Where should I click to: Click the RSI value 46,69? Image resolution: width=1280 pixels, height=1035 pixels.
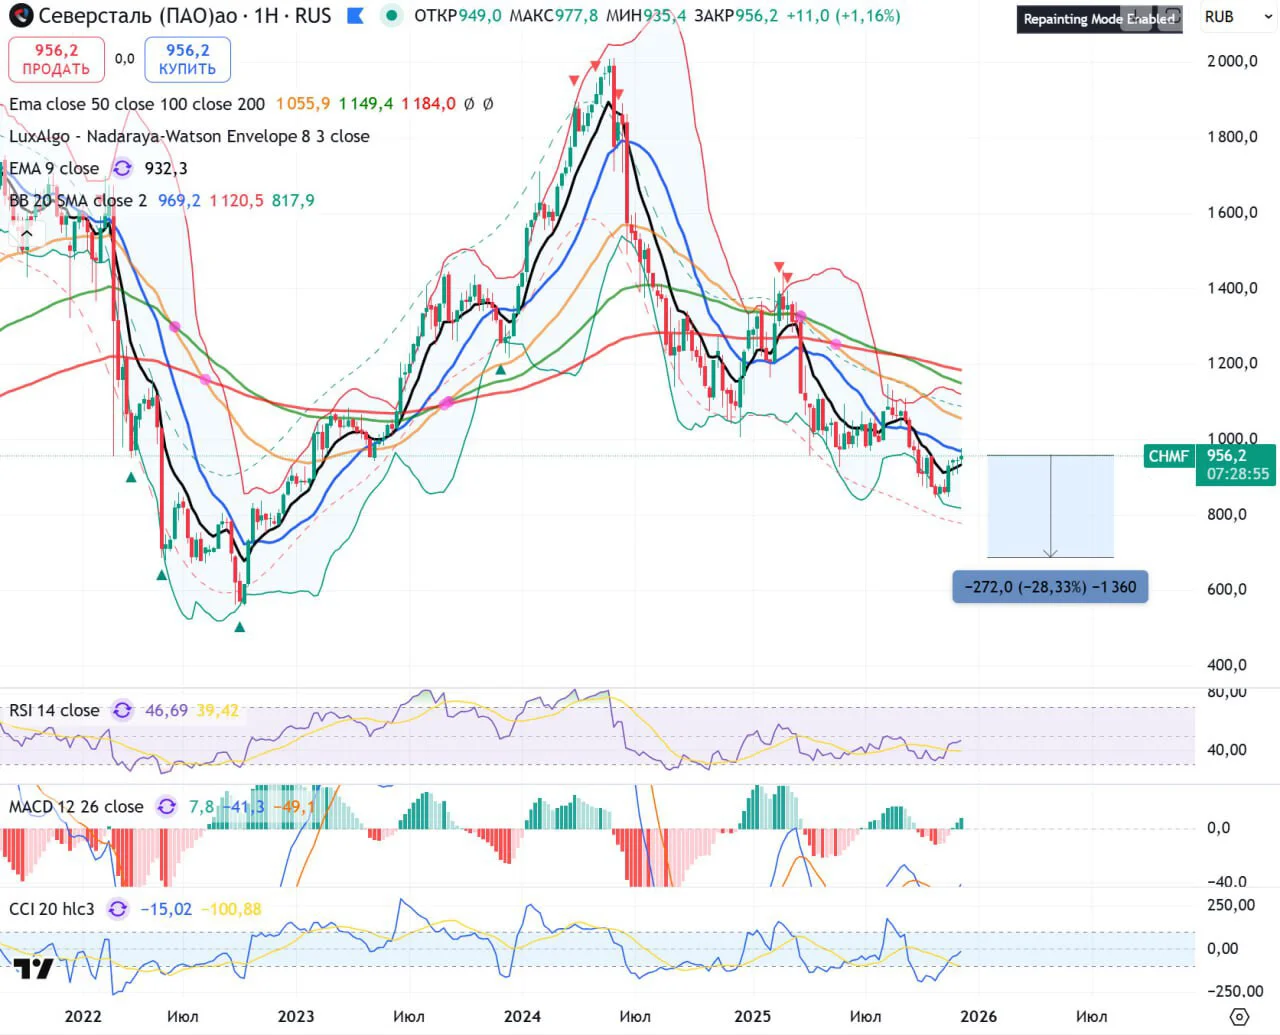[x=166, y=710]
